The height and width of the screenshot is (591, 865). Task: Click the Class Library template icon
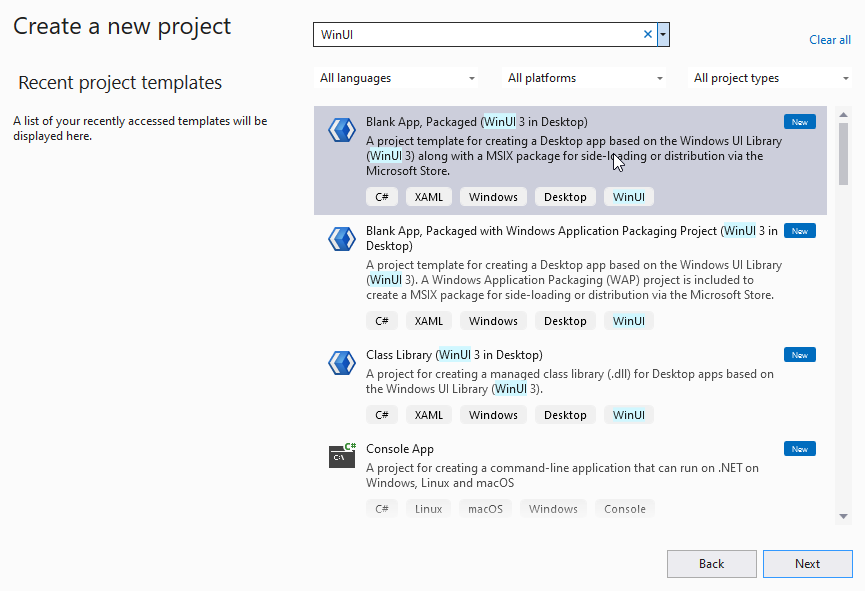point(342,362)
